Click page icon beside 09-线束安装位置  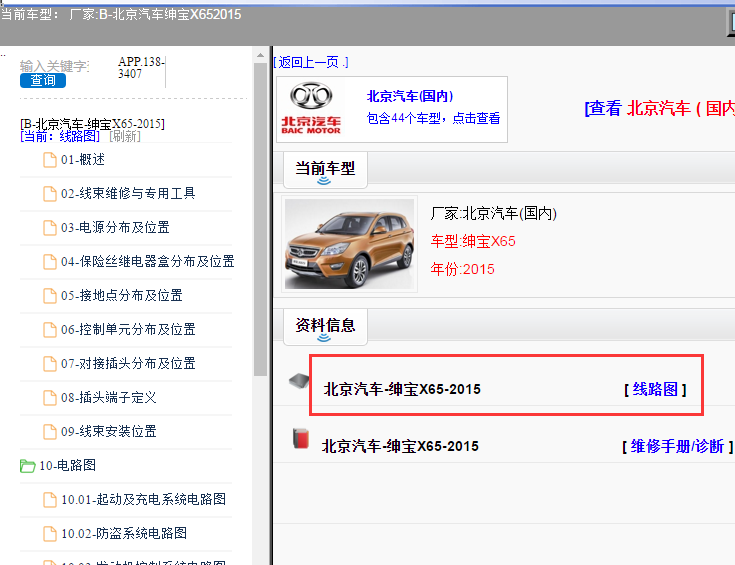pyautogui.click(x=50, y=432)
